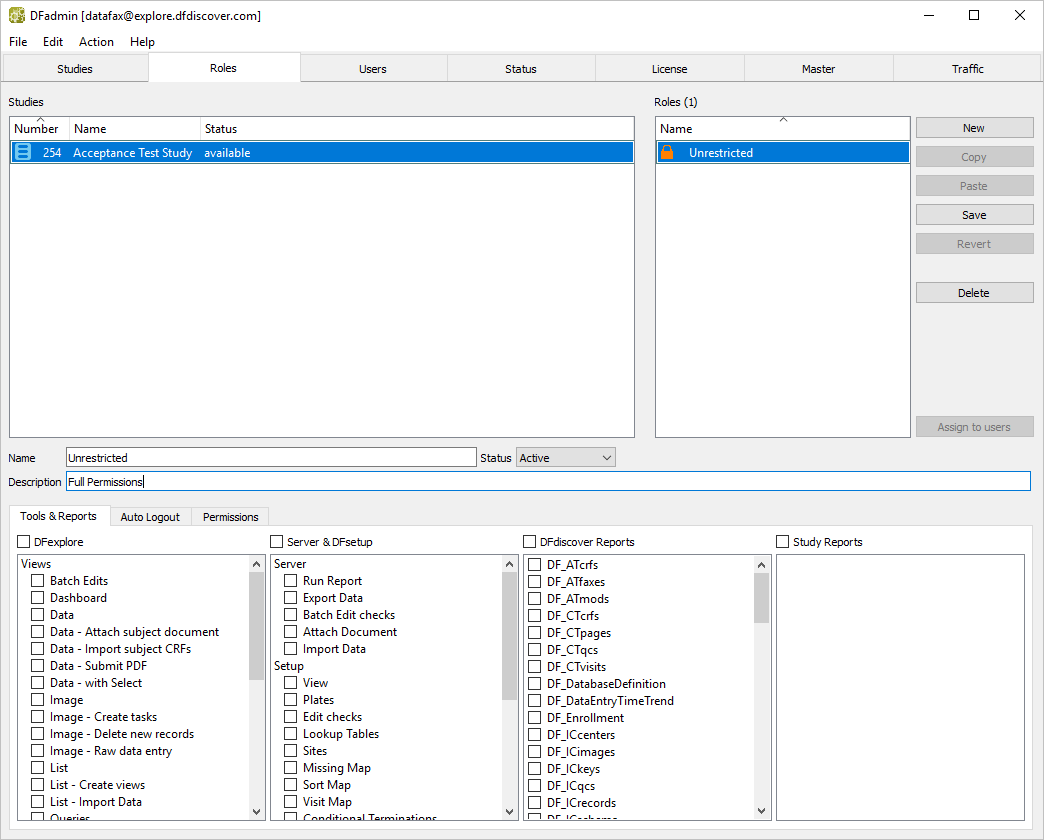Image resolution: width=1044 pixels, height=840 pixels.
Task: Open the Status dropdown showing Active
Action: [x=566, y=458]
